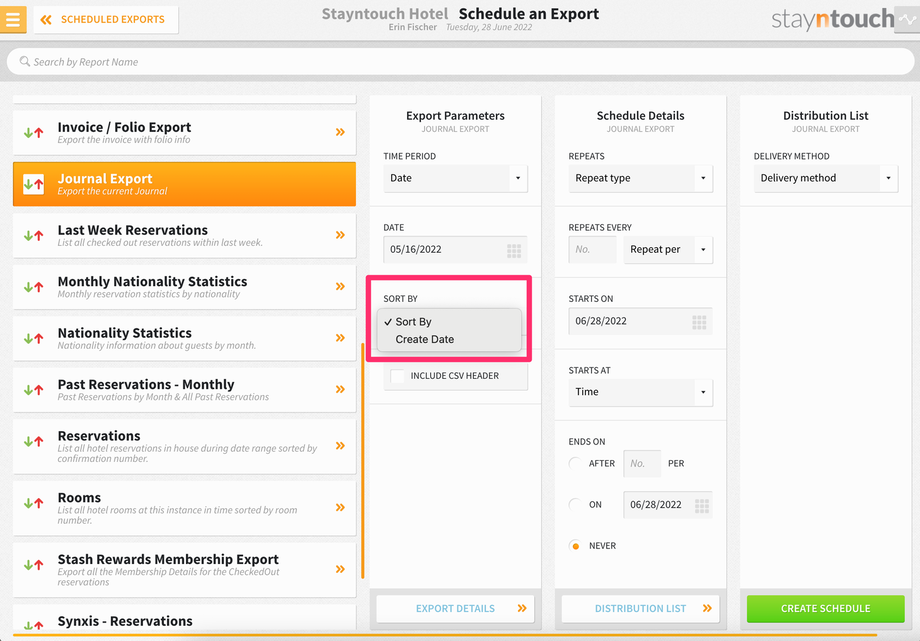Image resolution: width=920 pixels, height=641 pixels.
Task: Open the Time Period dropdown showing Date
Action: [455, 178]
